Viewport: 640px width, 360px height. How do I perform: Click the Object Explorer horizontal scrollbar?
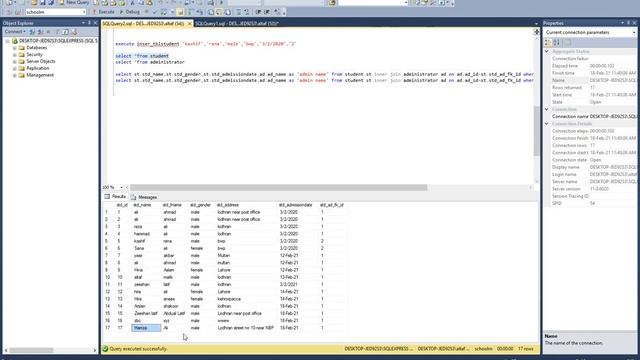[x=31, y=350]
